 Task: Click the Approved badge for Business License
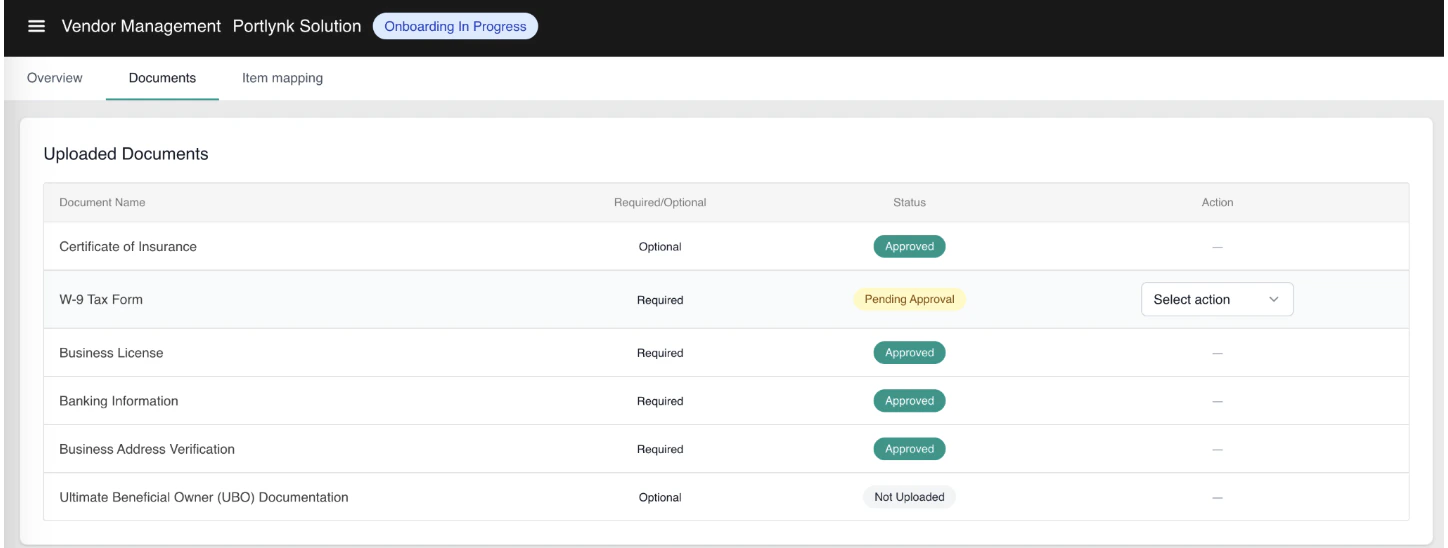pos(909,353)
